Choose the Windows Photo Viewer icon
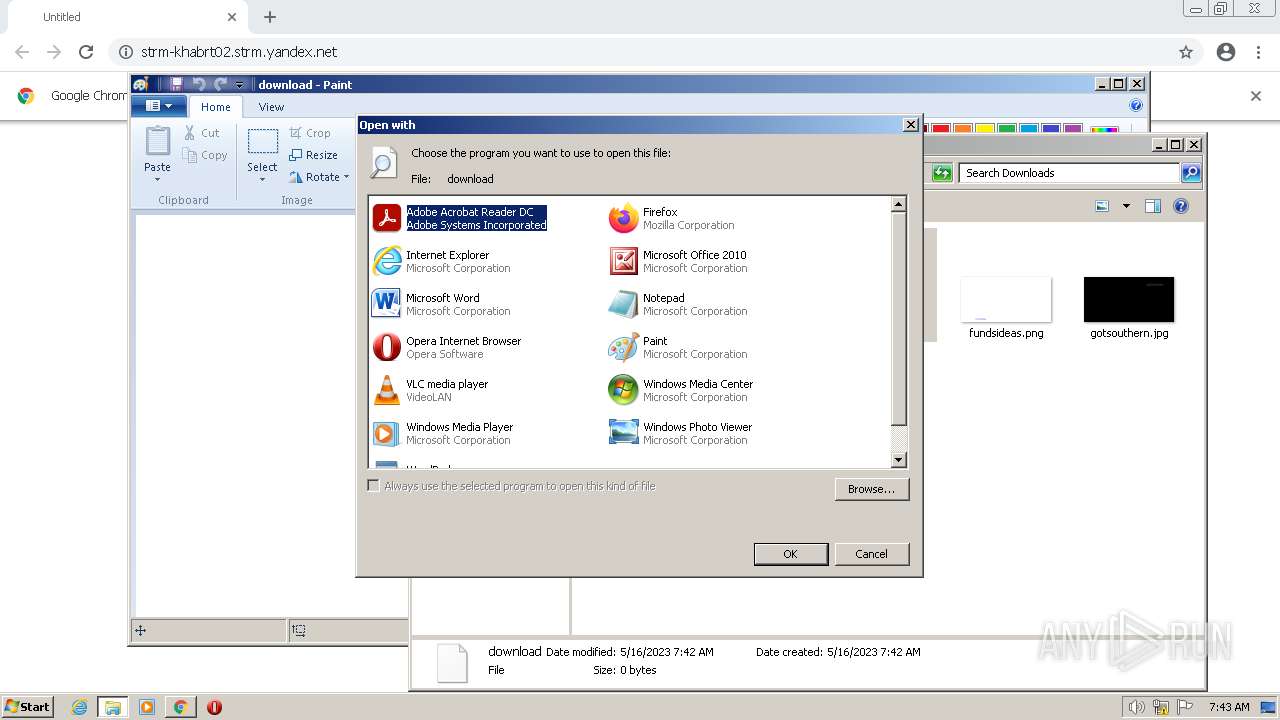Image resolution: width=1280 pixels, height=720 pixels. (623, 433)
